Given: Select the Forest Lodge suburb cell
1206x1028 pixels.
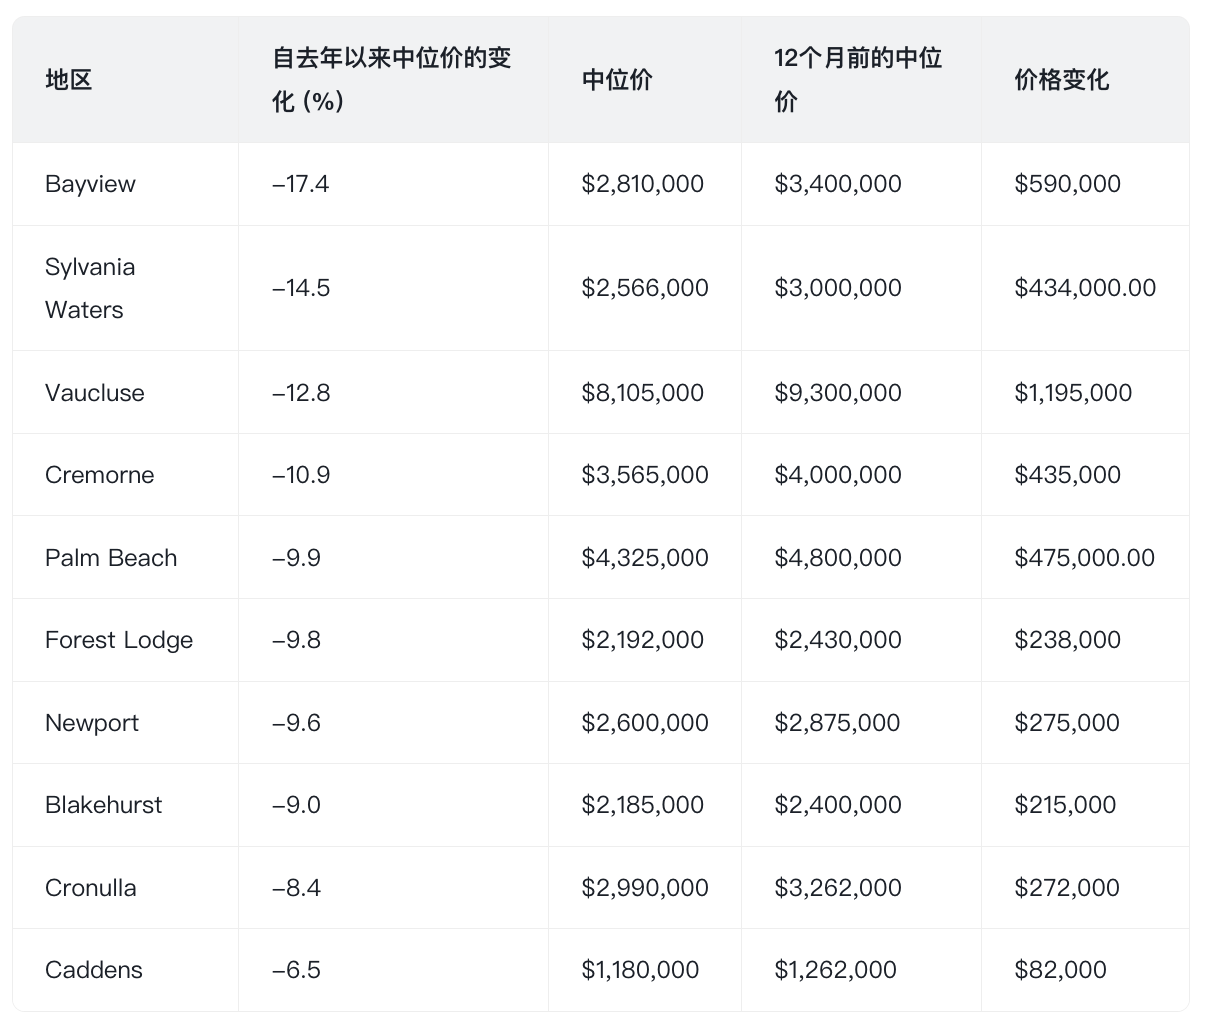Looking at the screenshot, I should (x=119, y=640).
